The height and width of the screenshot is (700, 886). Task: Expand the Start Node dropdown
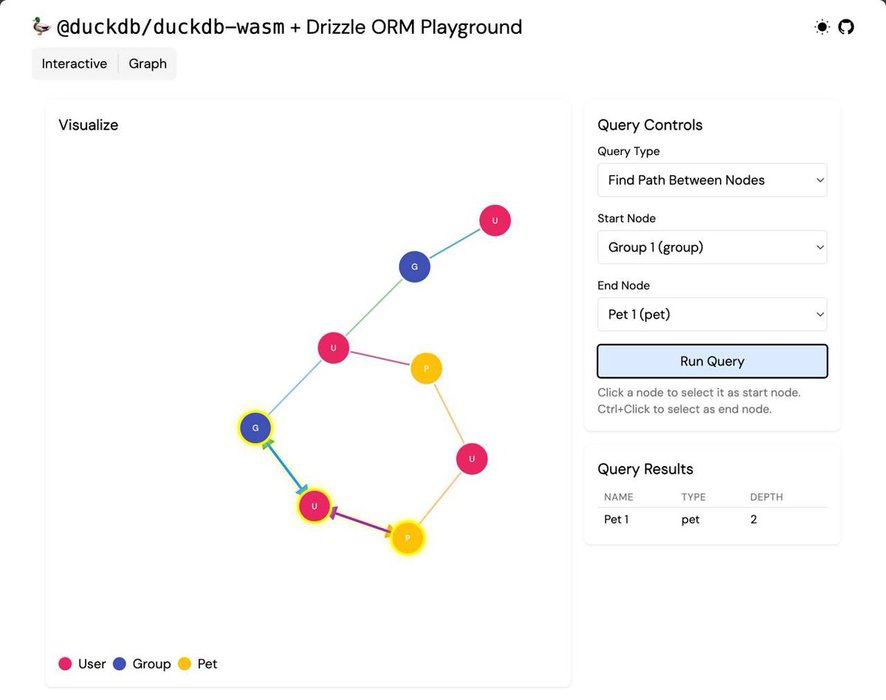[712, 247]
